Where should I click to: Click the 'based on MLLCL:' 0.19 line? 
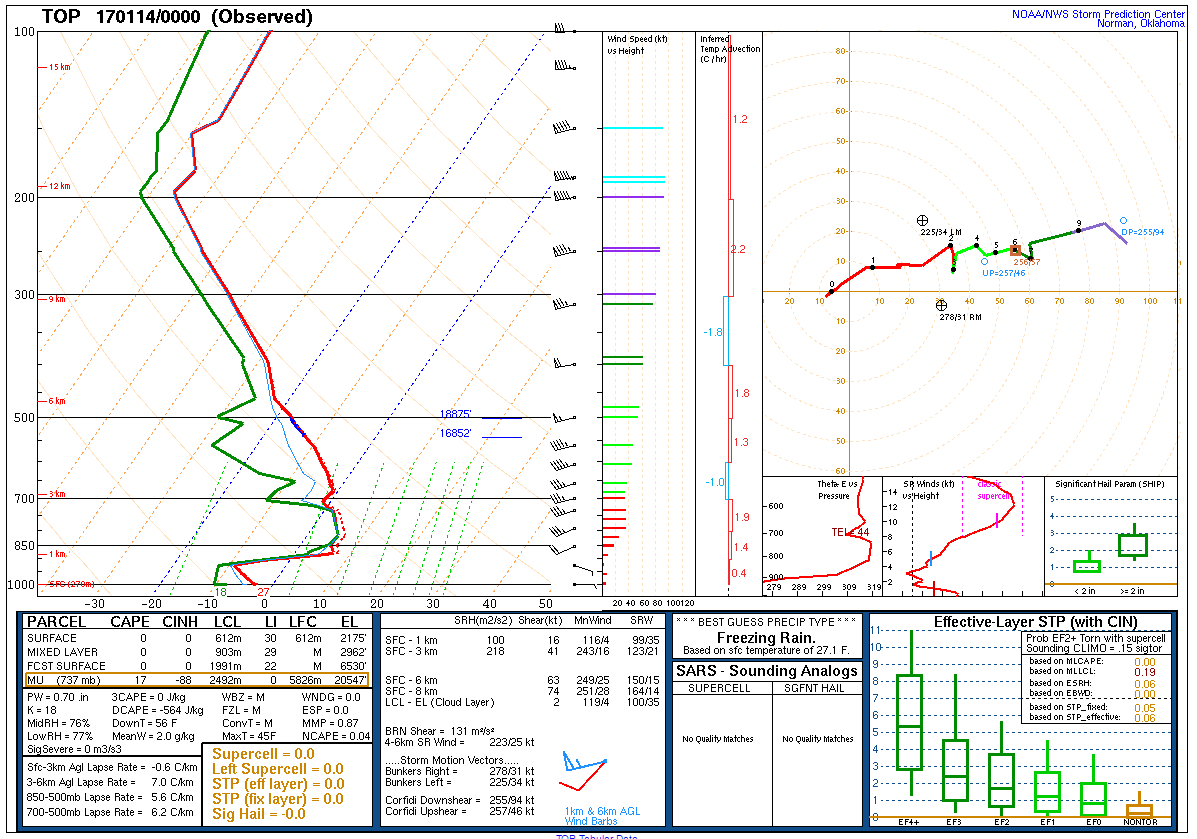coord(1092,673)
